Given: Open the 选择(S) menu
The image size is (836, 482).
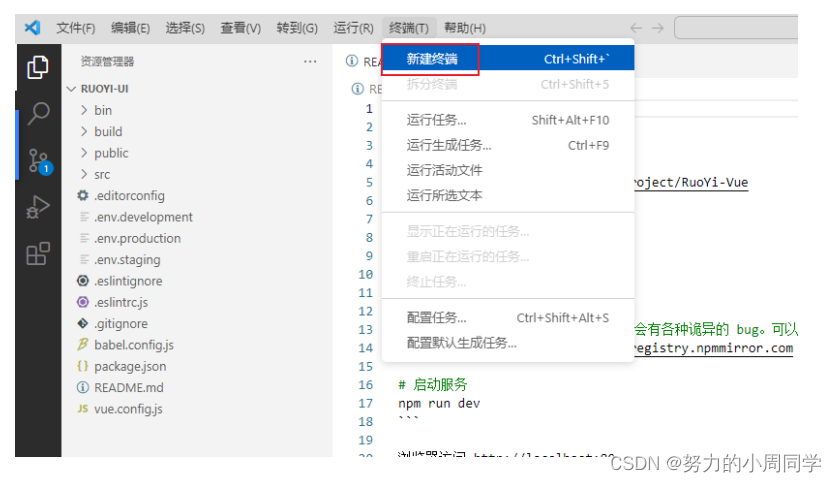Looking at the screenshot, I should [x=185, y=28].
